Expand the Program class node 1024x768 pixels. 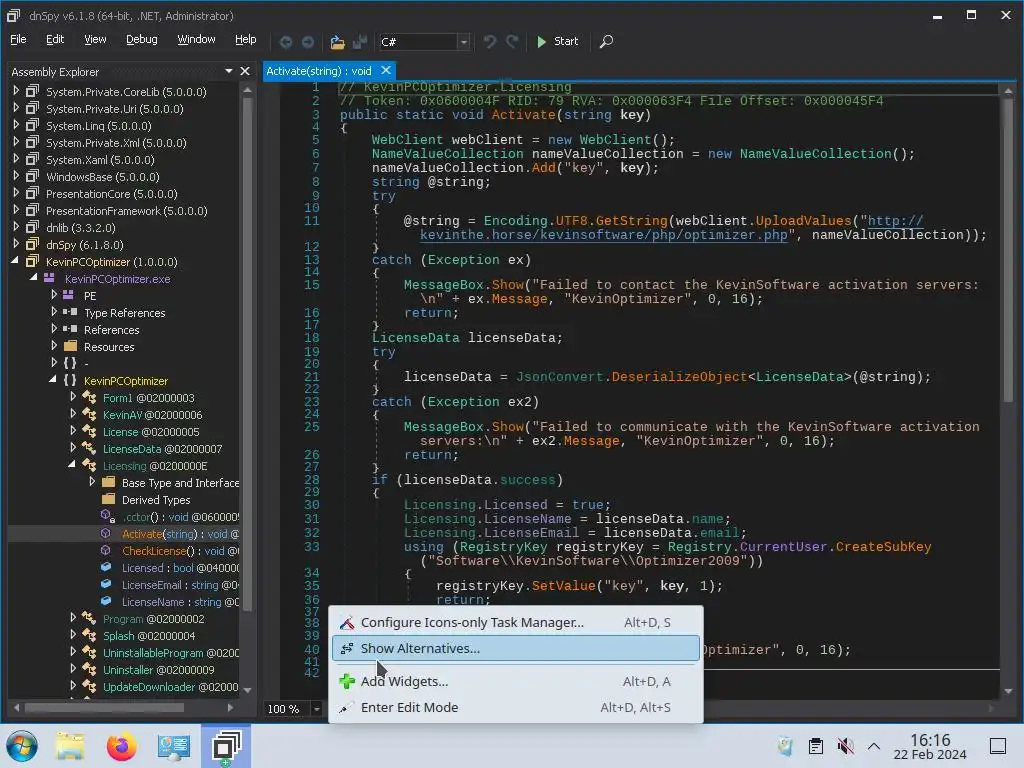[73, 617]
